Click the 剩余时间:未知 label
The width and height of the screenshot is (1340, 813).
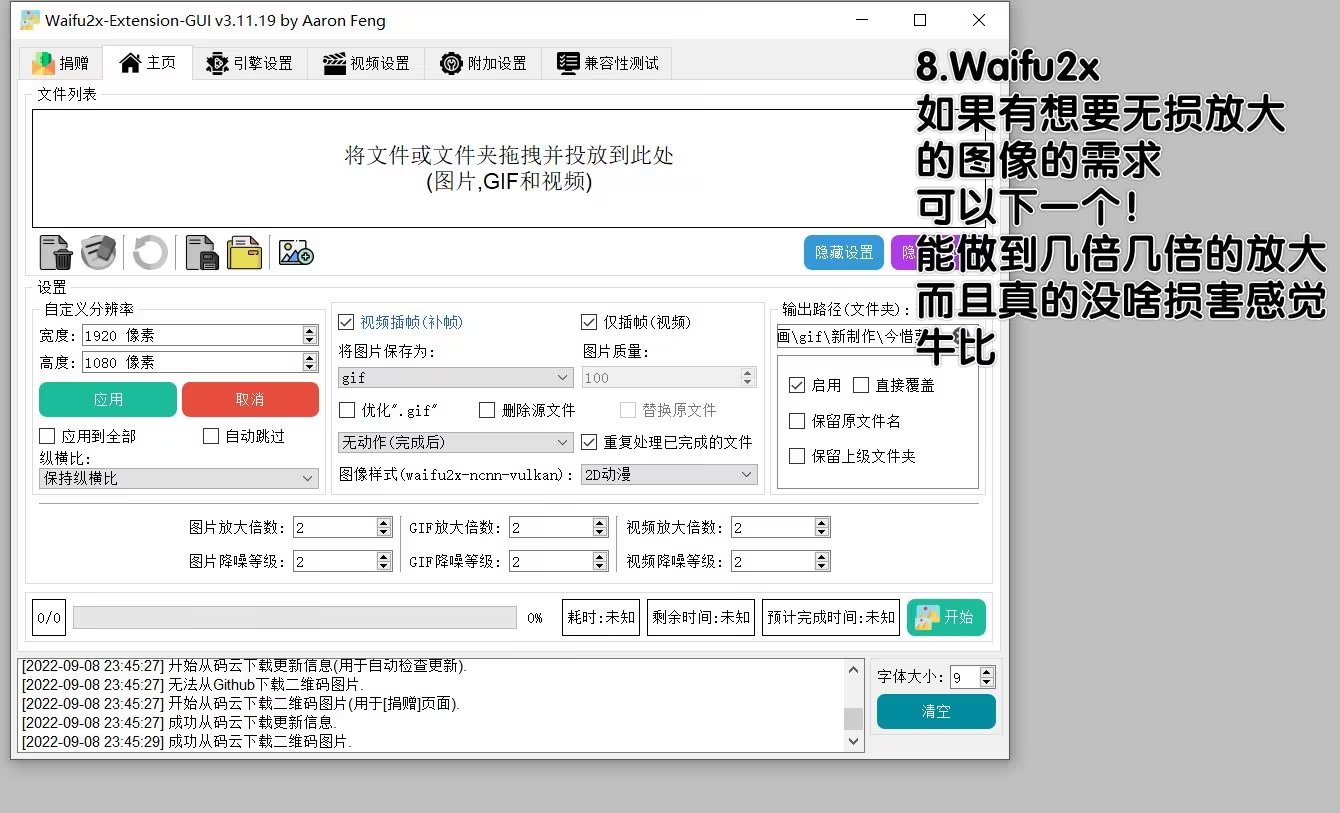[x=701, y=617]
